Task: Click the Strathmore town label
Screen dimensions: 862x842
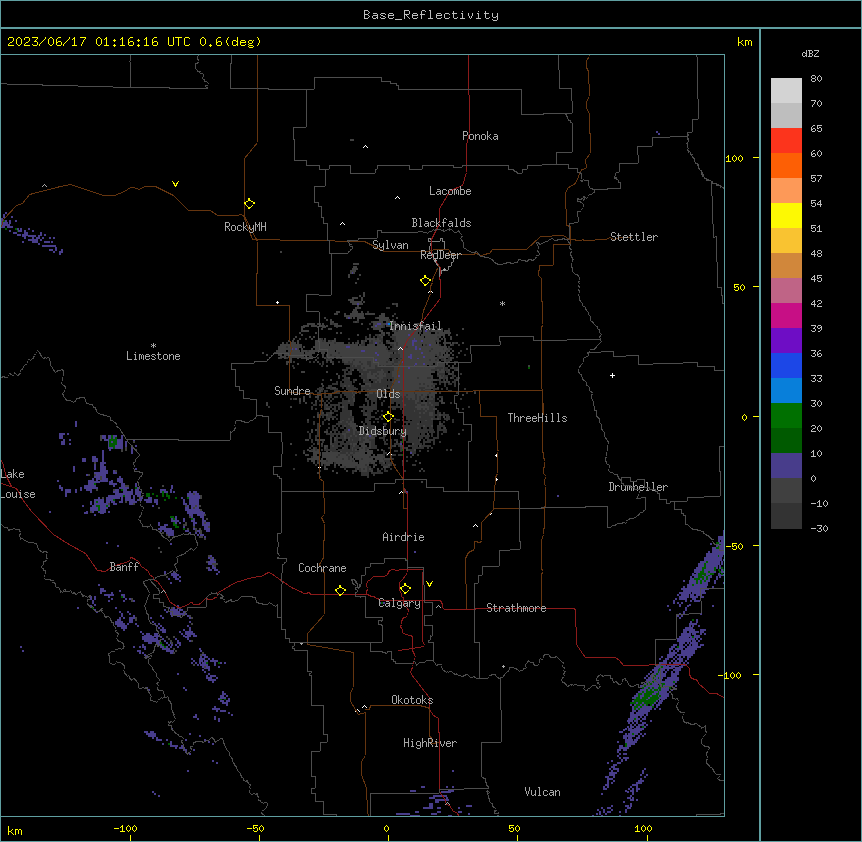Action: point(516,608)
